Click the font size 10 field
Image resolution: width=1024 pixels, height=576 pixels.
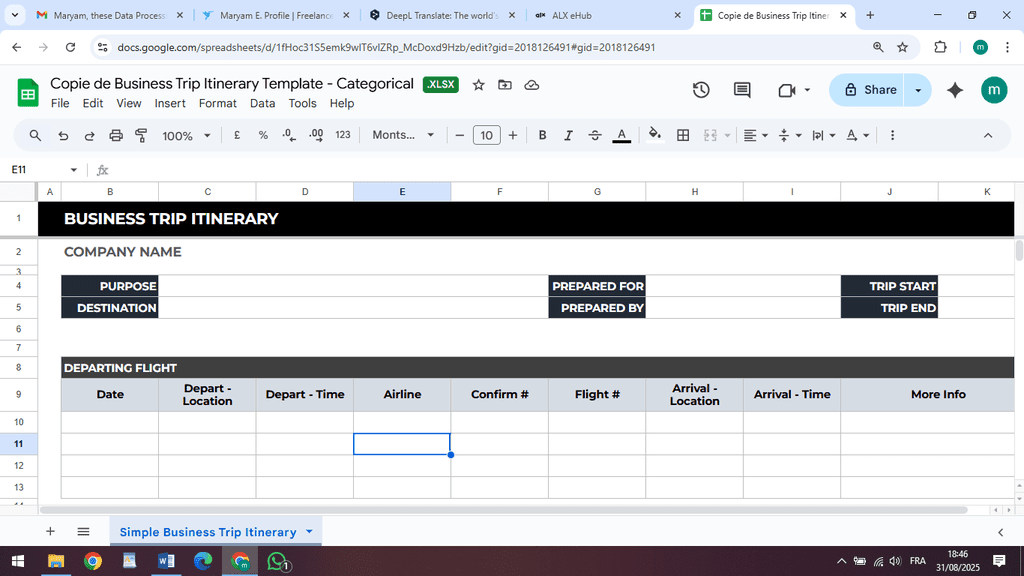487,135
